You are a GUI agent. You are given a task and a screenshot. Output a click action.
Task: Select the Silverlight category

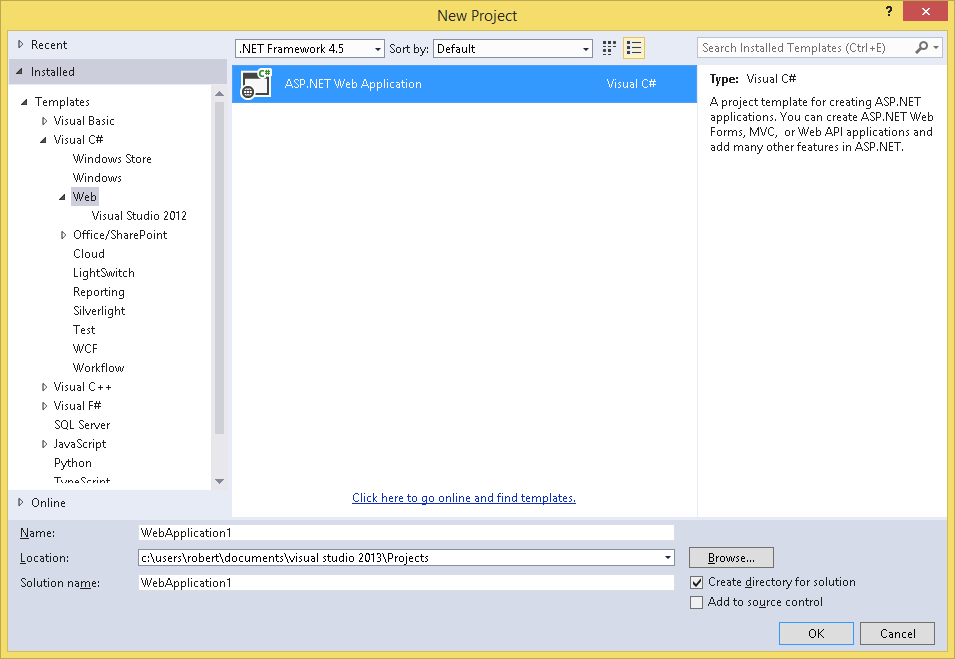(x=99, y=311)
